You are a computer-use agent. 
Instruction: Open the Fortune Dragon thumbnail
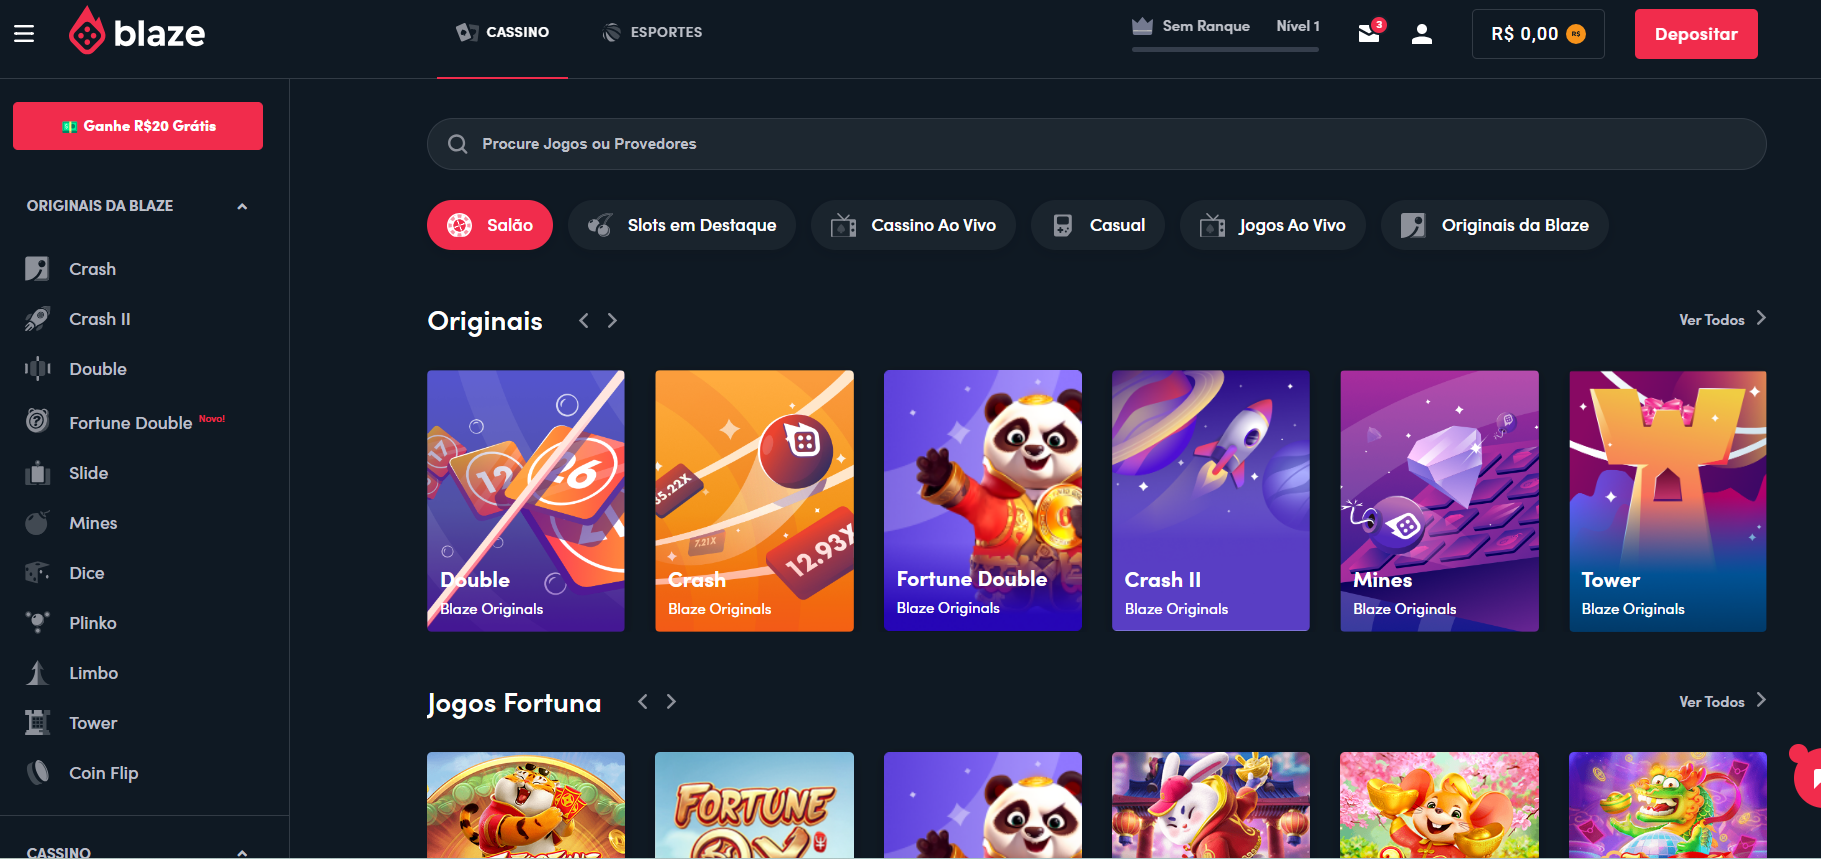1668,805
